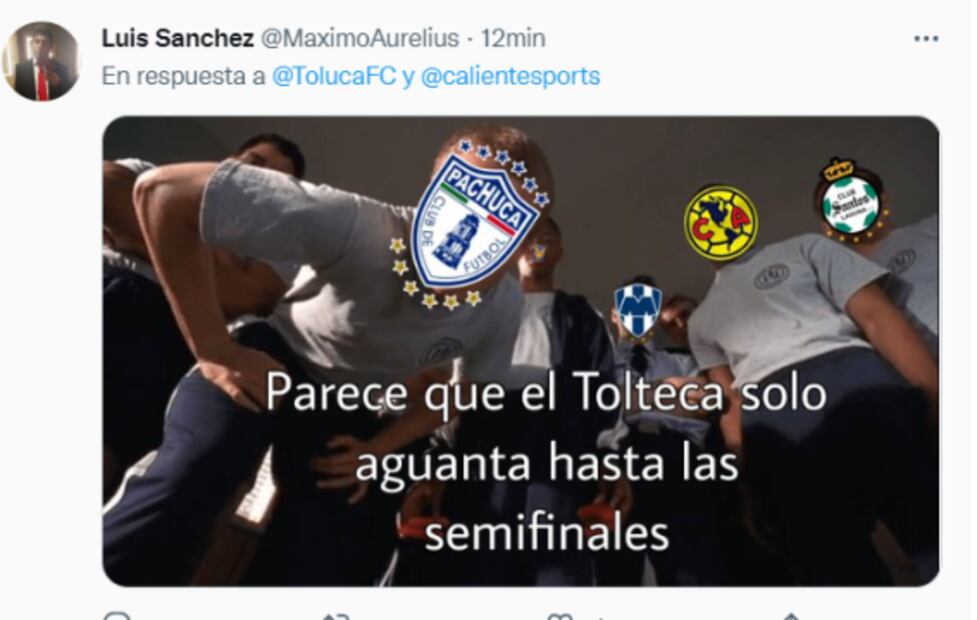Click the word 'semifinales' in the meme

coord(546,533)
